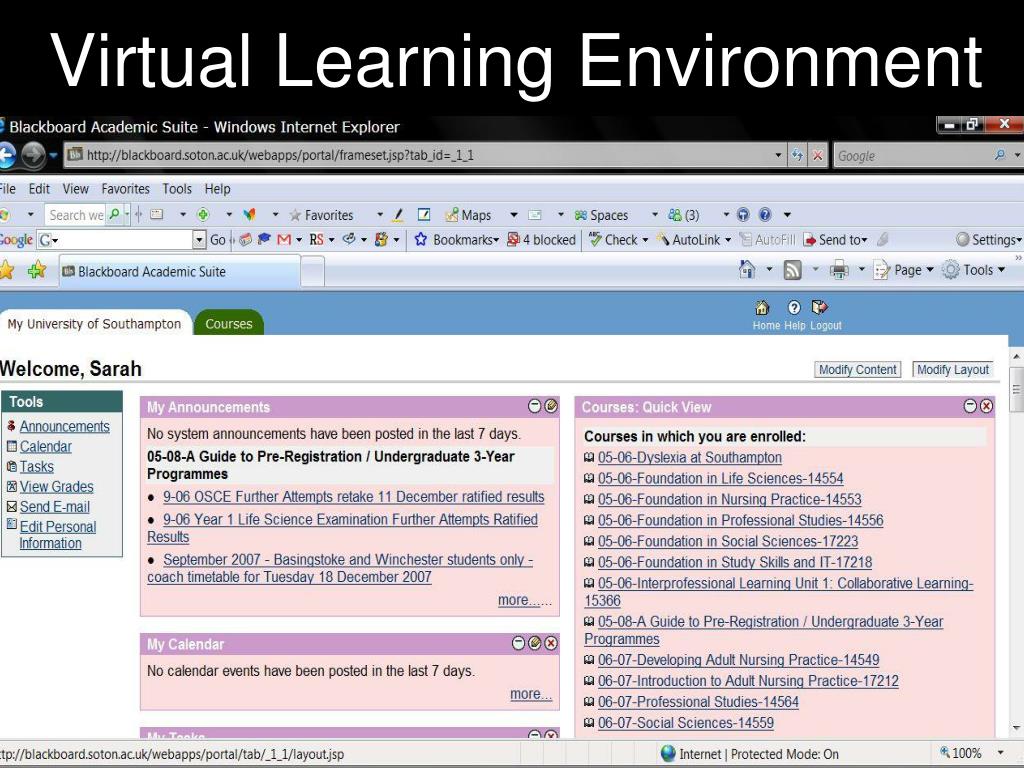
Task: Open the View menu
Action: click(76, 189)
